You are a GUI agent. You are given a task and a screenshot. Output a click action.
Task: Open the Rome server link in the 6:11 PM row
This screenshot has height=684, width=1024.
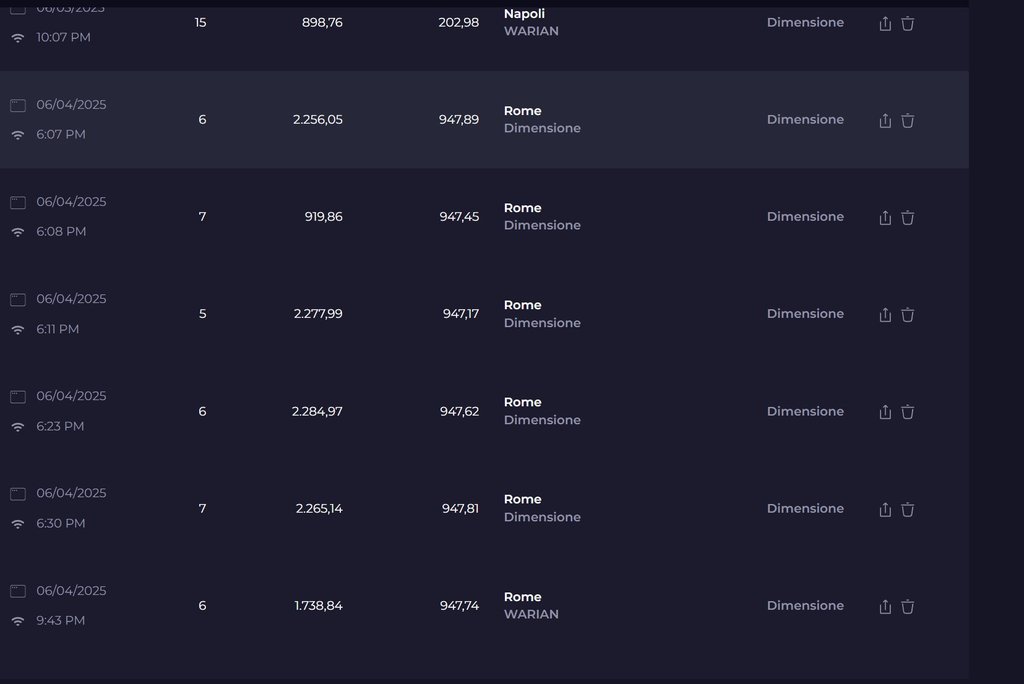coord(522,305)
